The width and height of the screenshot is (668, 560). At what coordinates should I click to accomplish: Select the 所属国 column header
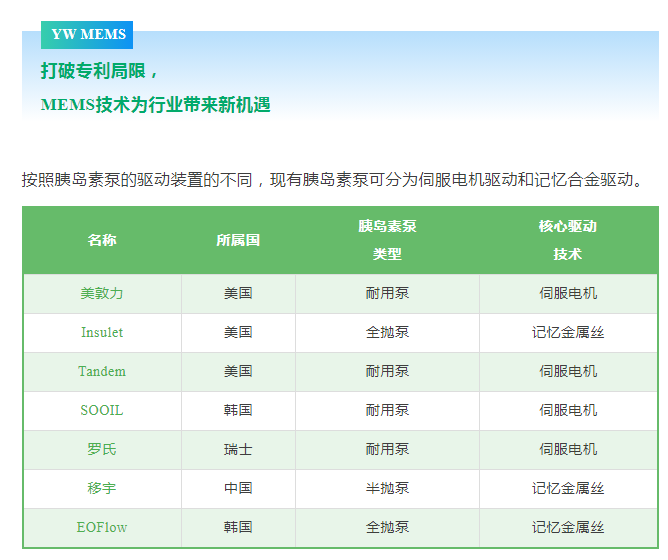coord(238,240)
